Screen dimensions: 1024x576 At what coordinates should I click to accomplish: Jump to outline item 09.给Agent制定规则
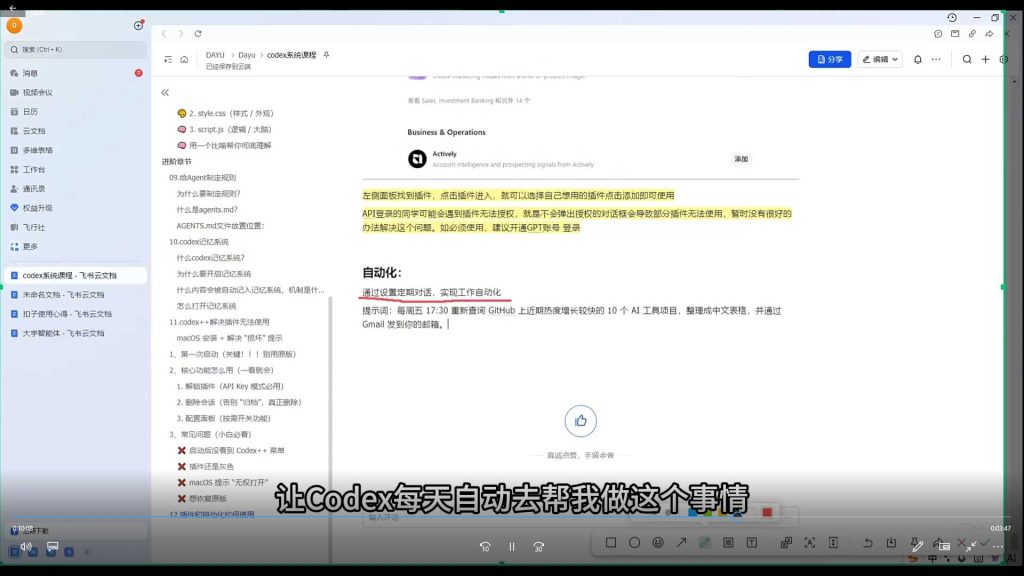[x=202, y=178]
